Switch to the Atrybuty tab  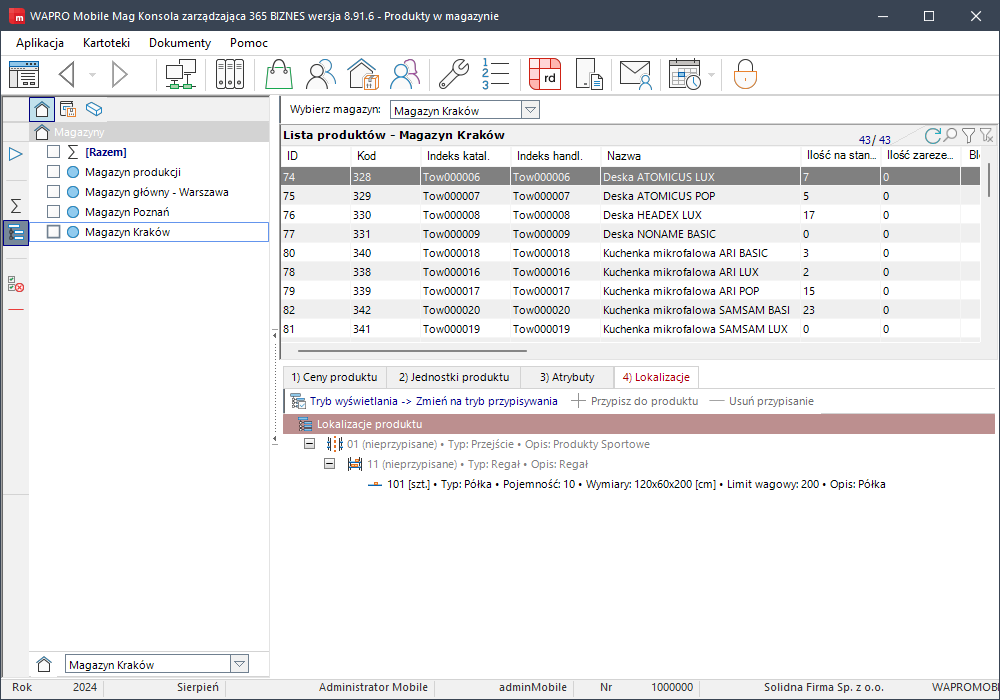[567, 377]
